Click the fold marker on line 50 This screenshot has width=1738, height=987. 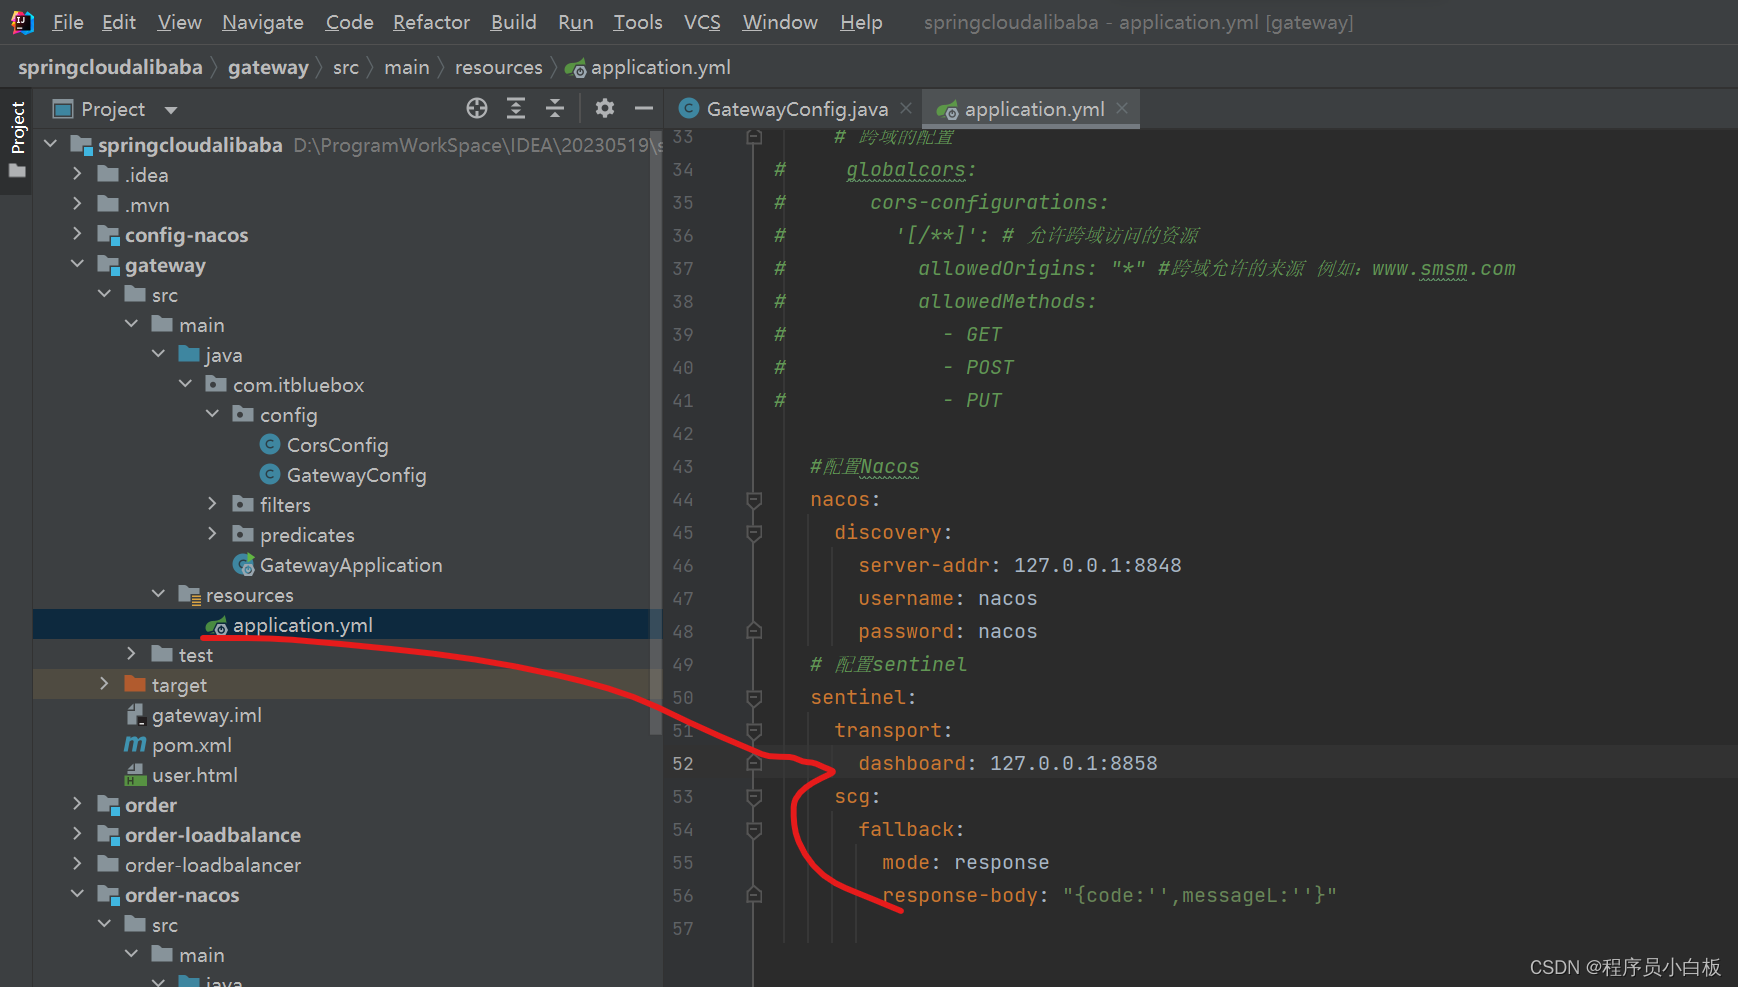tap(754, 697)
